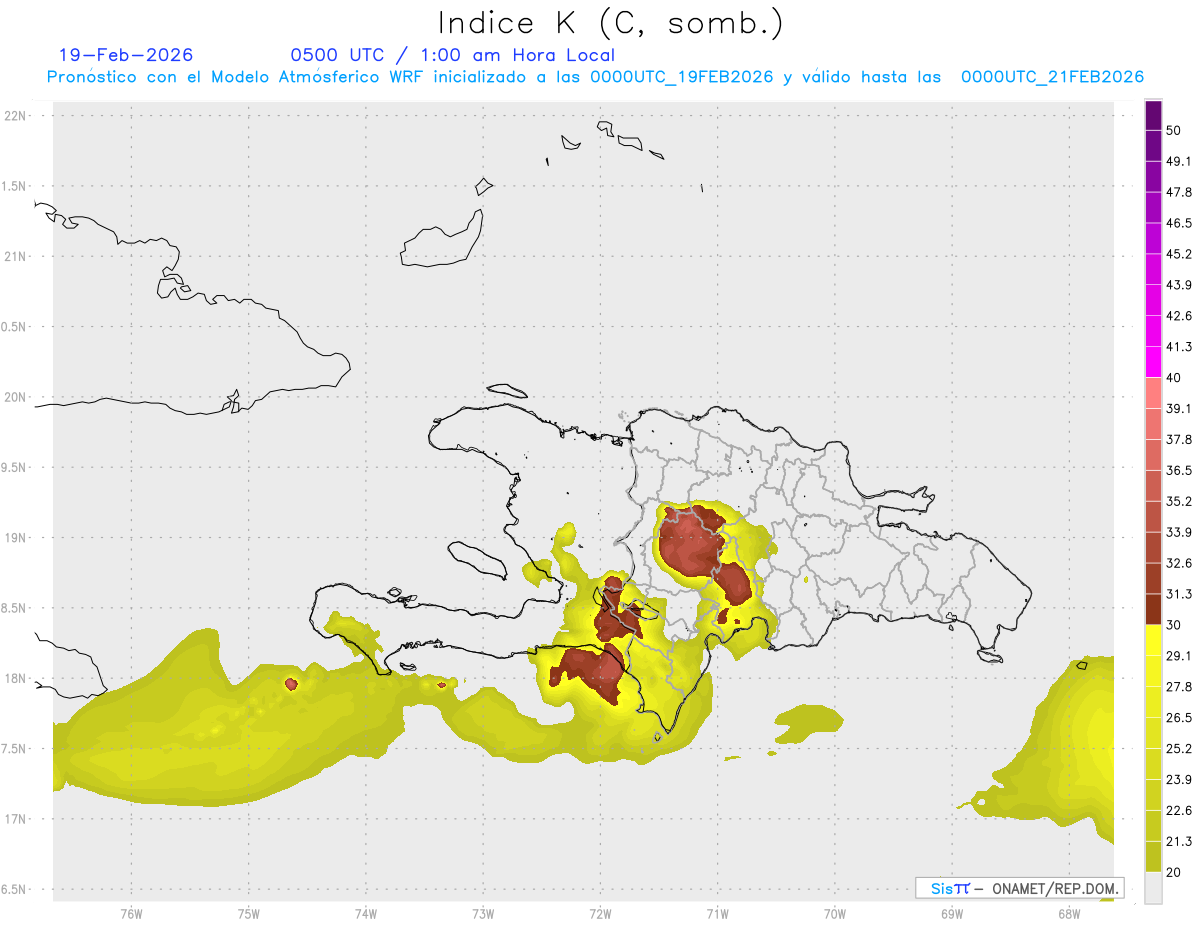Click the longitude label '68W'
This screenshot has width=1200, height=927.
pos(1068,914)
